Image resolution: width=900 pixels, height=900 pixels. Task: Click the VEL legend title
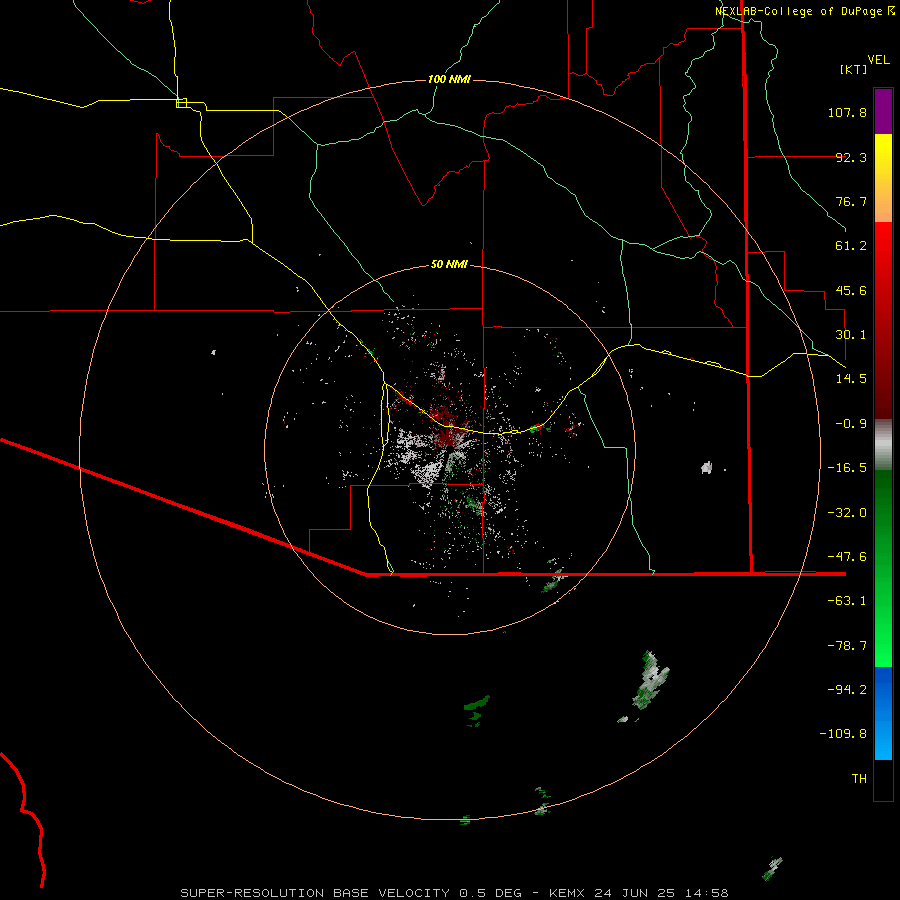pos(878,60)
